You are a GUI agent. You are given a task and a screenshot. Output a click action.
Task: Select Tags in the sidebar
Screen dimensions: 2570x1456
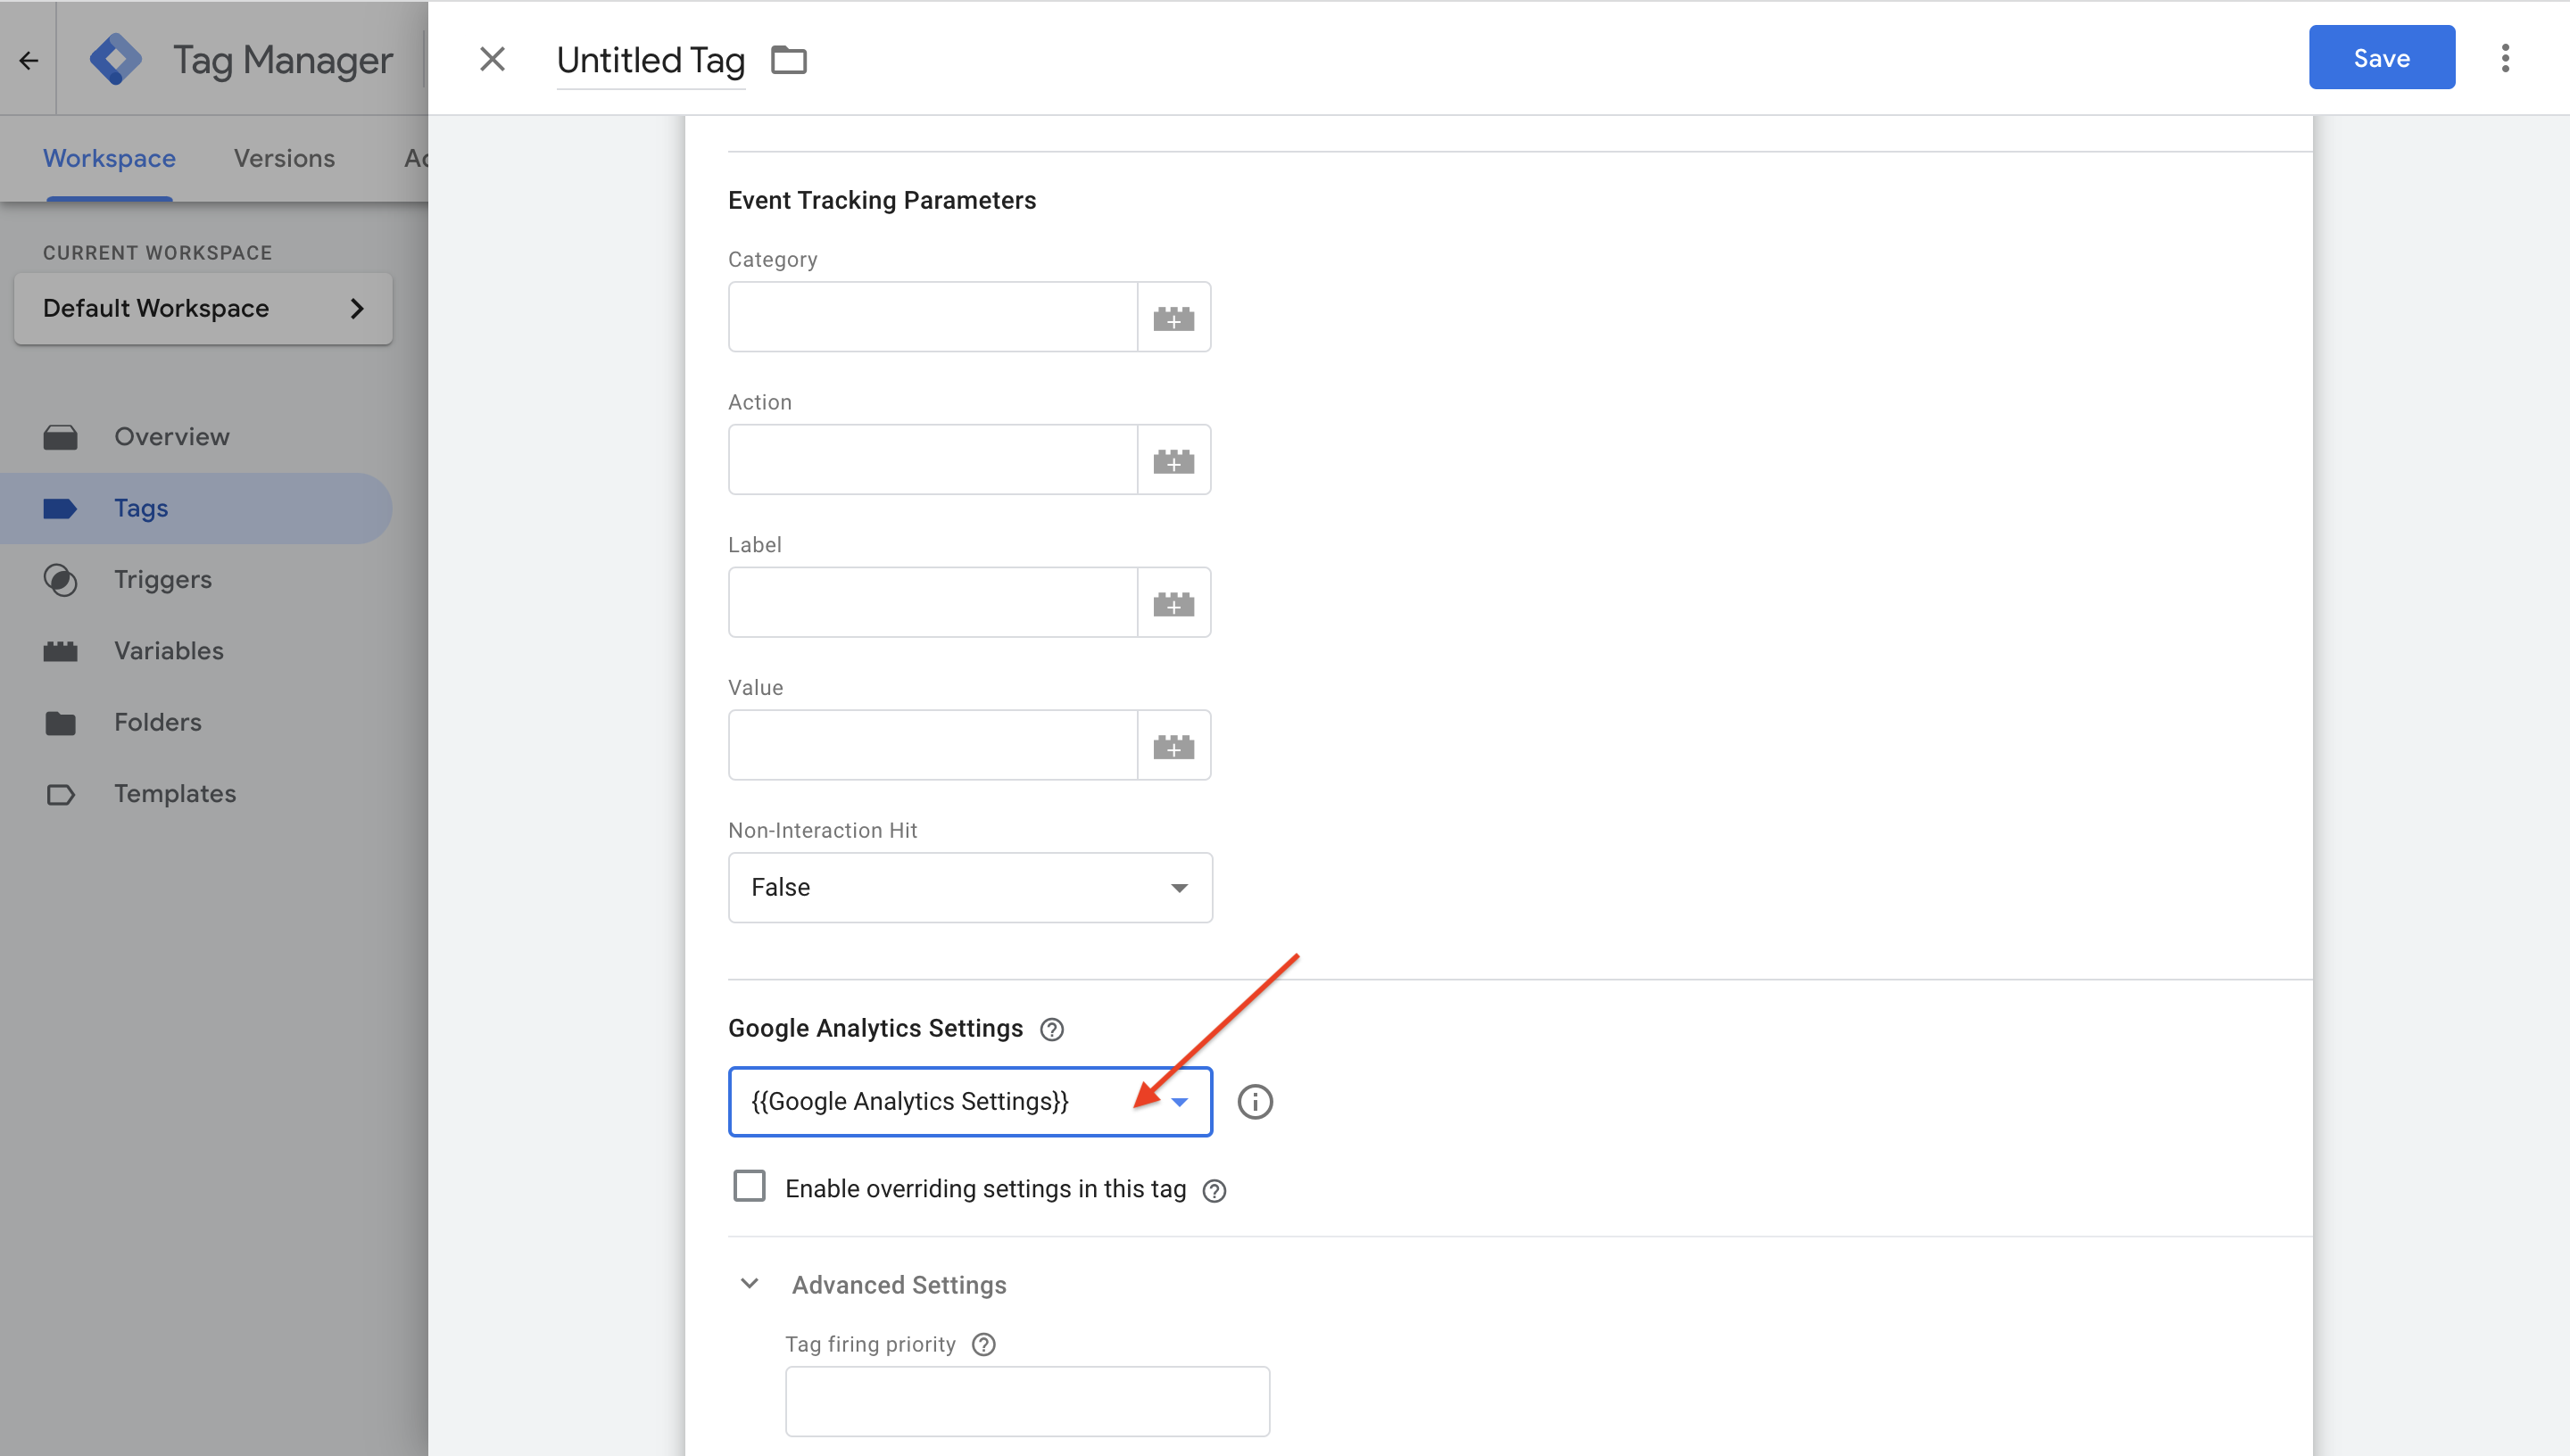[140, 508]
